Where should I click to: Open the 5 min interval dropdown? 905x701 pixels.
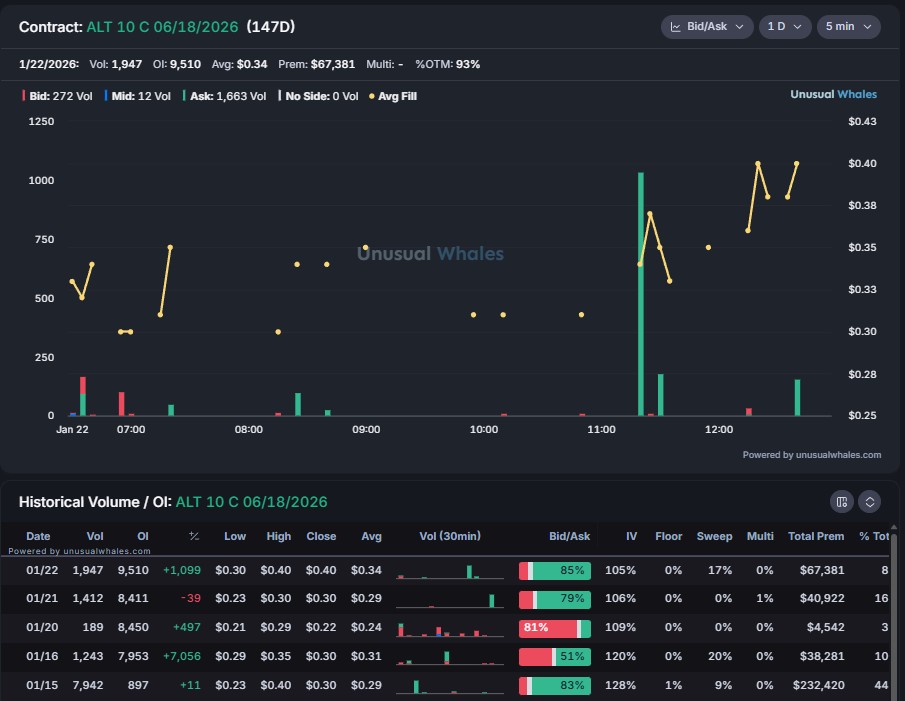848,27
